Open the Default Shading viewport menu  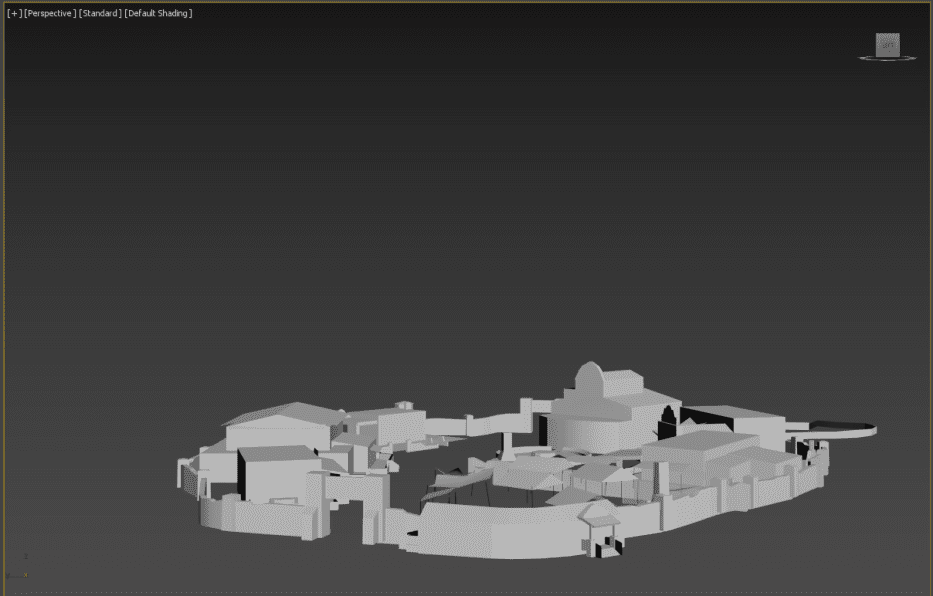click(158, 13)
